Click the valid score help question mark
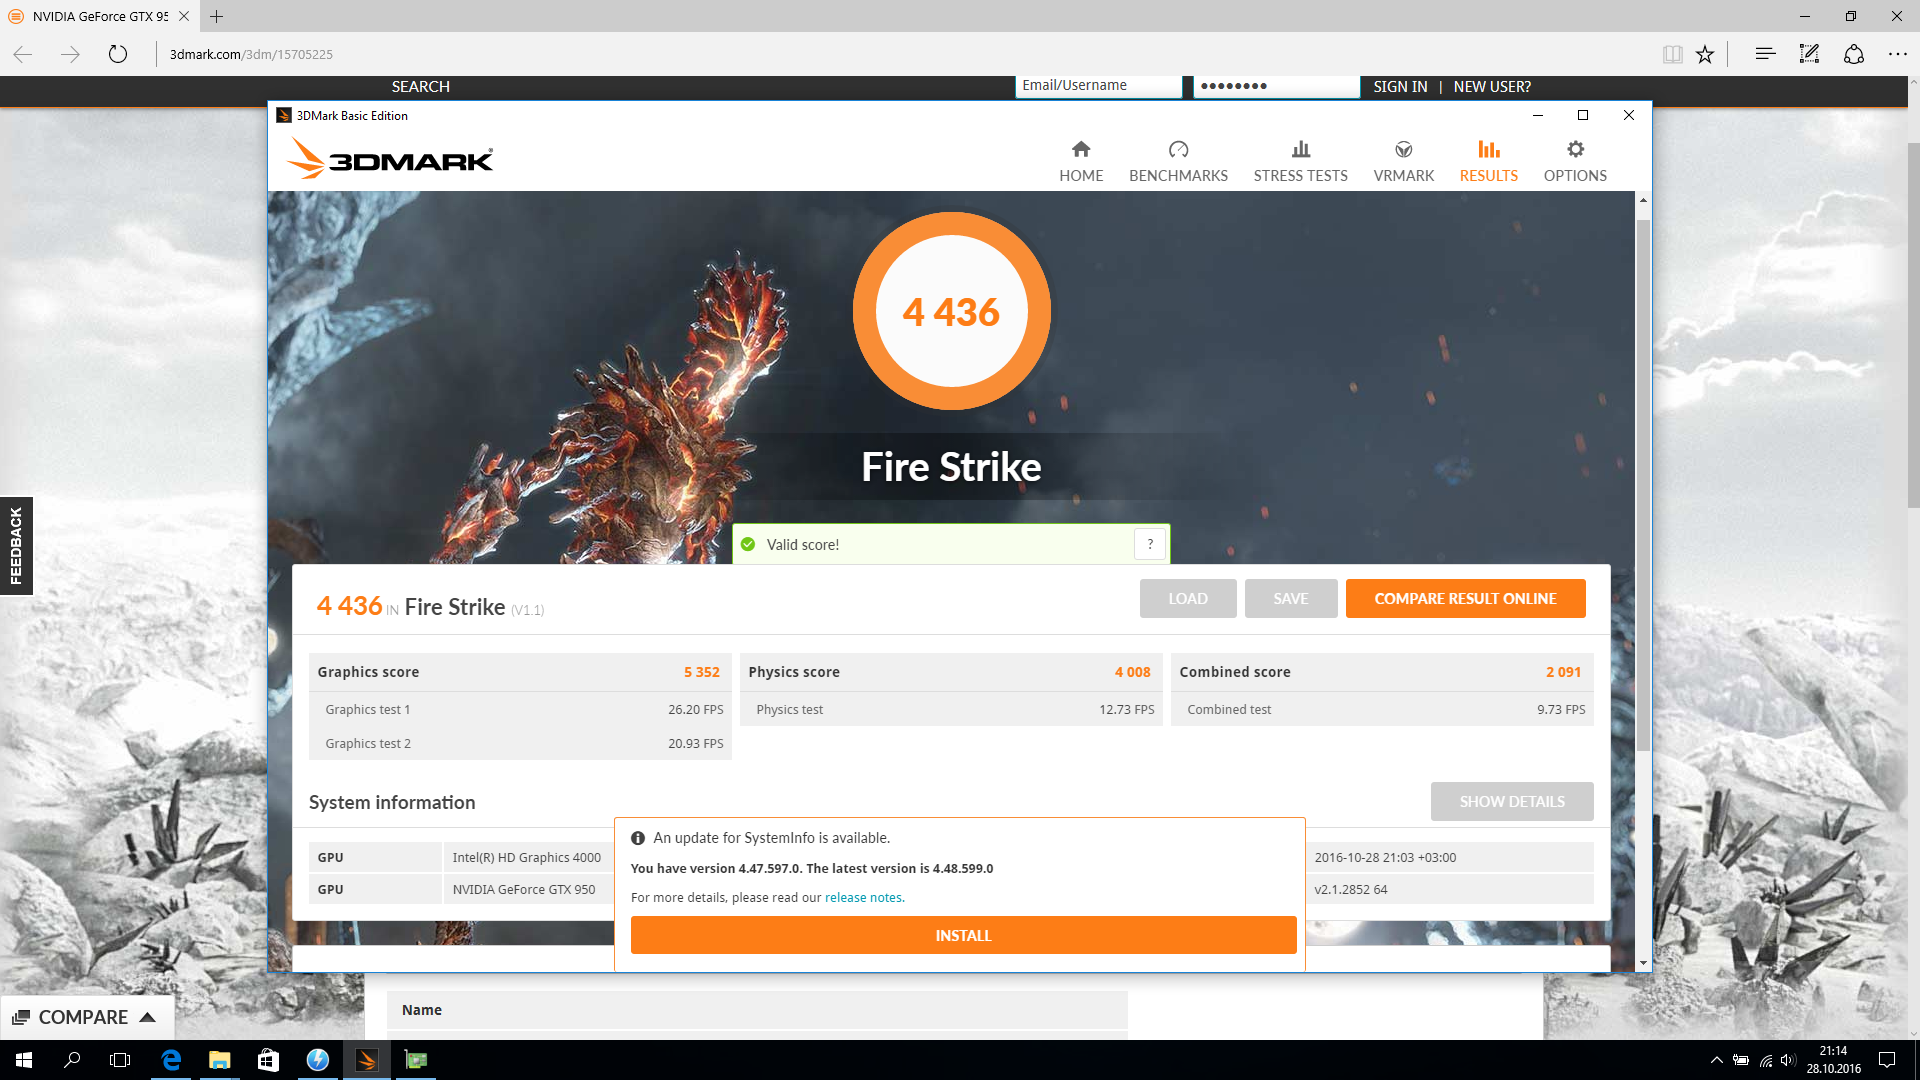This screenshot has height=1080, width=1920. tap(1150, 543)
